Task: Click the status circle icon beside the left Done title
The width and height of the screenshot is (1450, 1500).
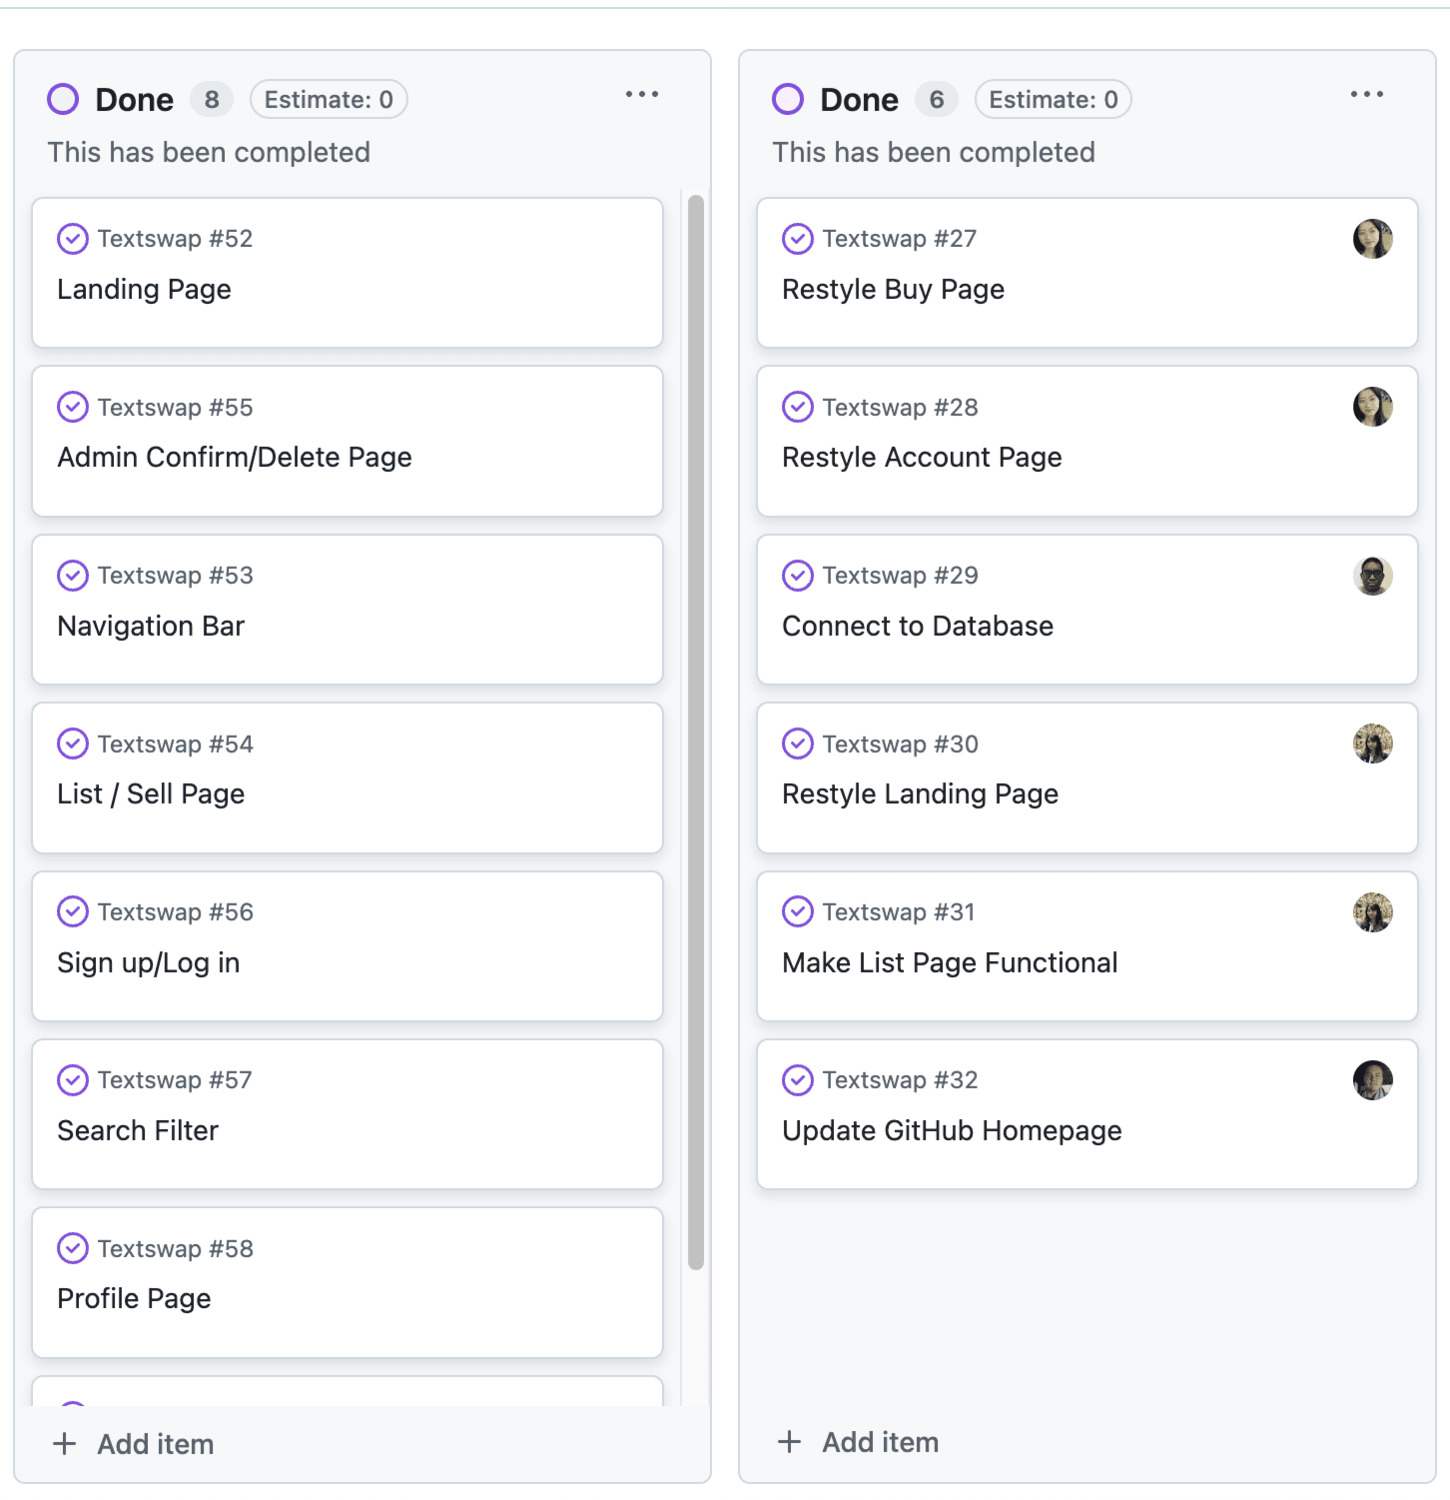Action: [x=63, y=99]
